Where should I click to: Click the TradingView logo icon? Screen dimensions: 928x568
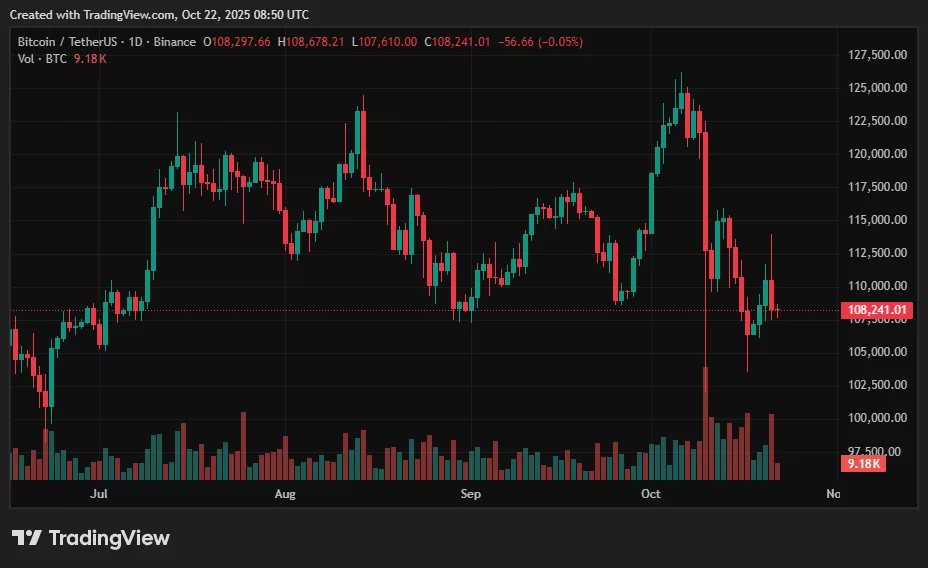coord(27,538)
